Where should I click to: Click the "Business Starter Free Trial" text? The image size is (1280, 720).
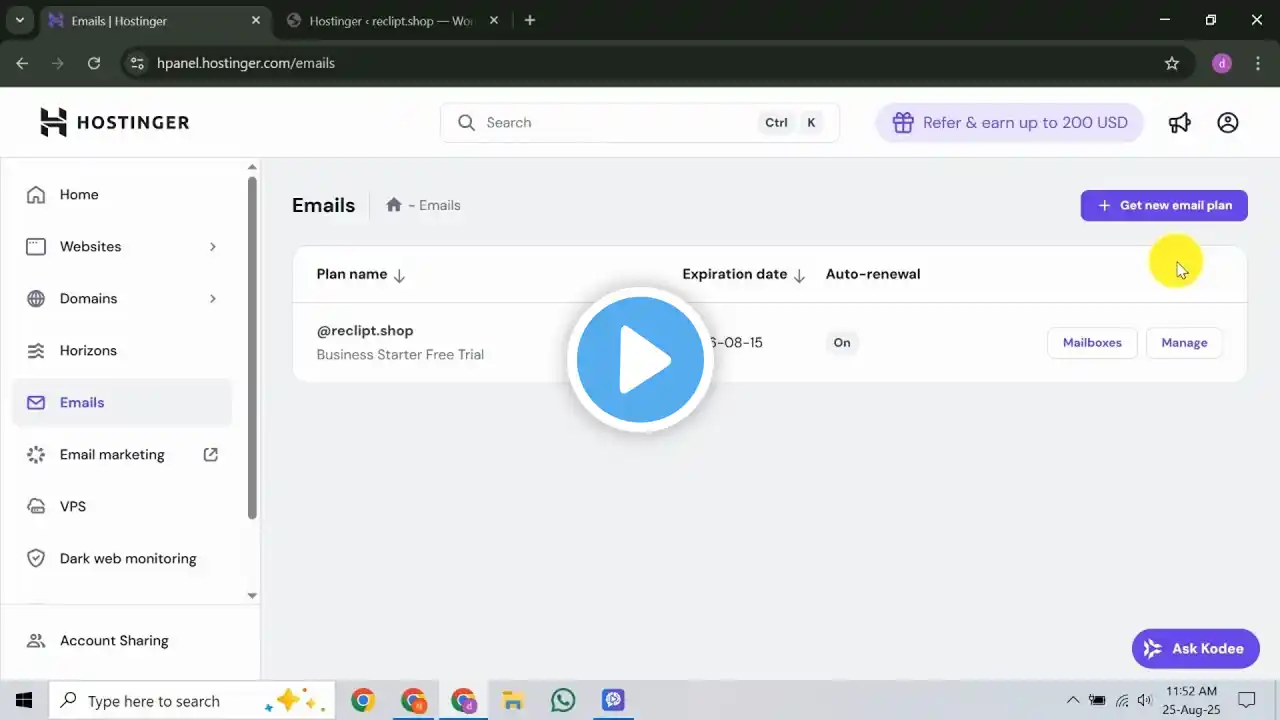(x=400, y=355)
